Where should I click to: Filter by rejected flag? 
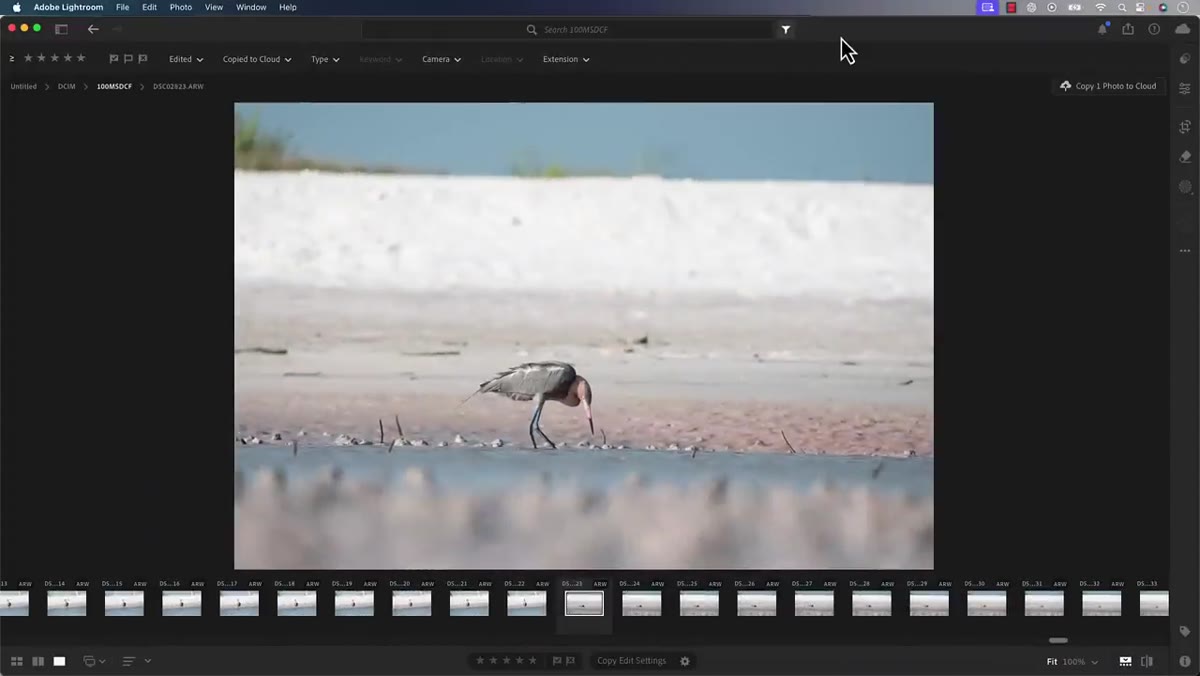(x=143, y=59)
